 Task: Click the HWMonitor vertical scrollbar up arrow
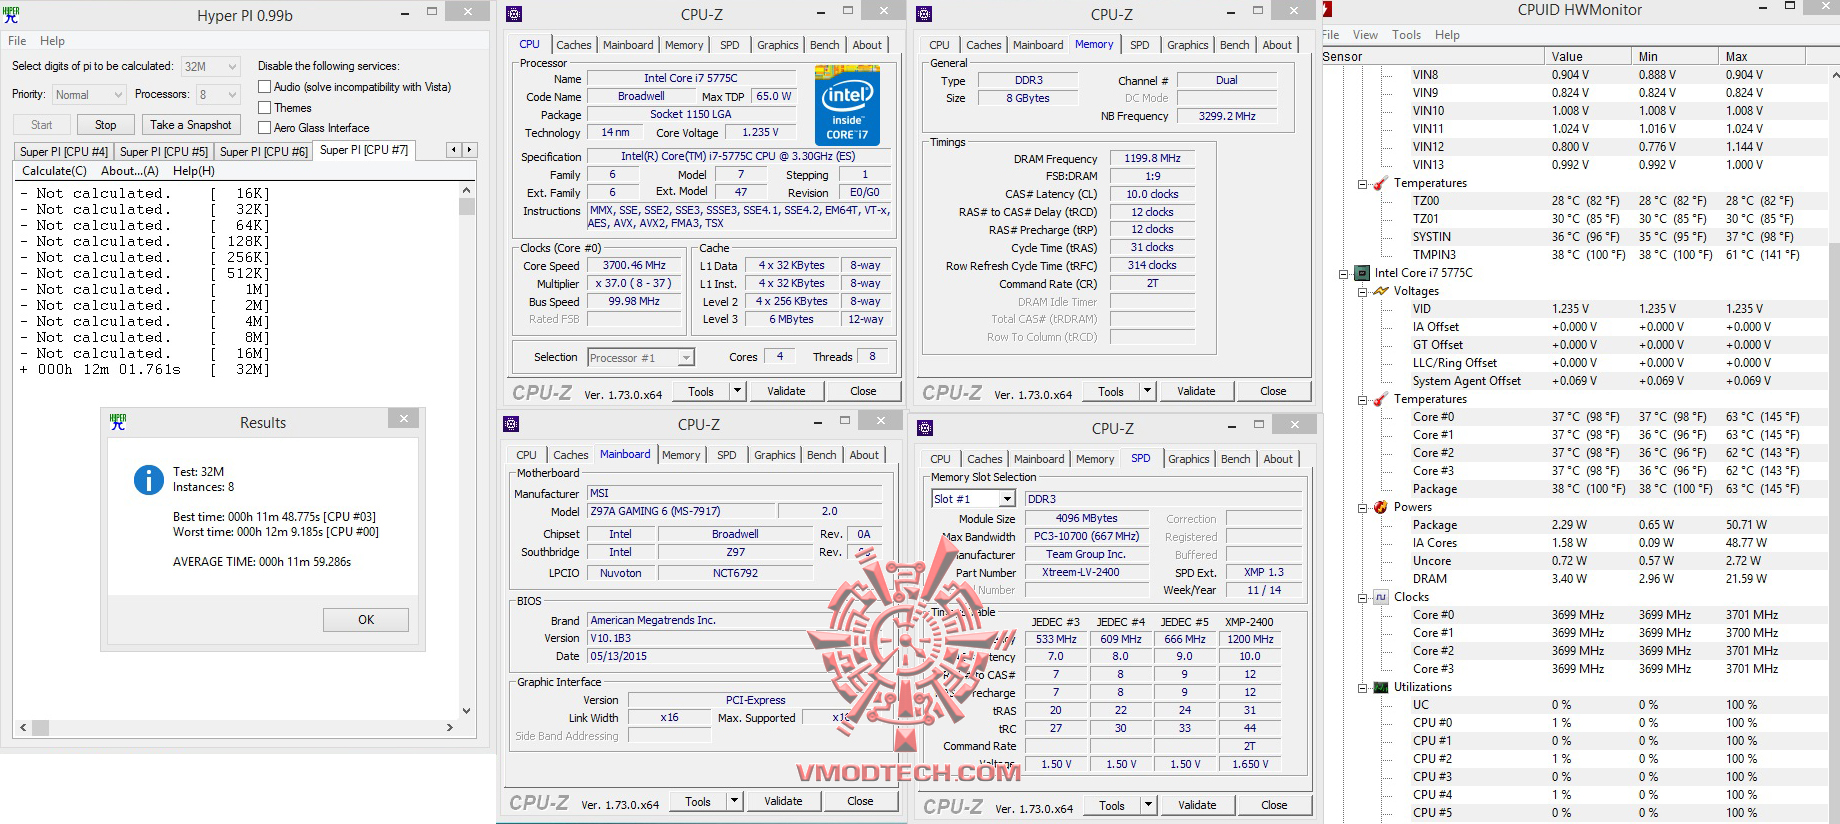pos(1834,75)
